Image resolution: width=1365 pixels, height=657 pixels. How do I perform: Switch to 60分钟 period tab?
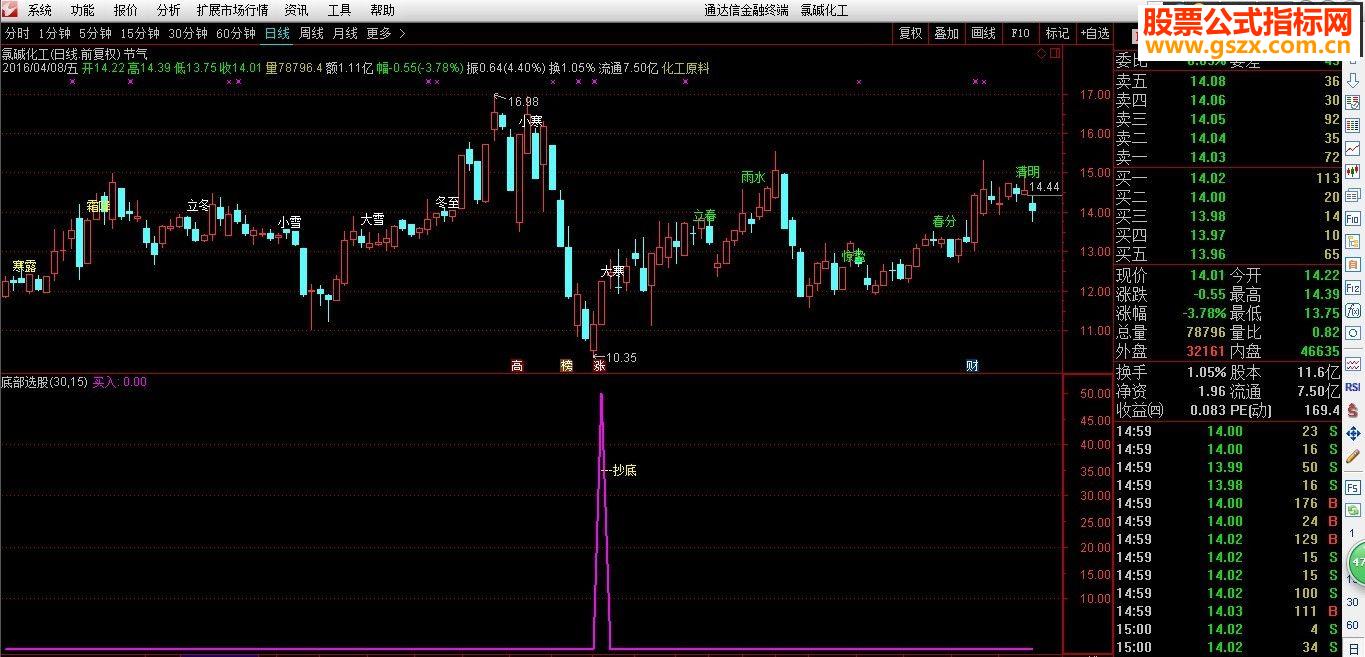click(236, 33)
